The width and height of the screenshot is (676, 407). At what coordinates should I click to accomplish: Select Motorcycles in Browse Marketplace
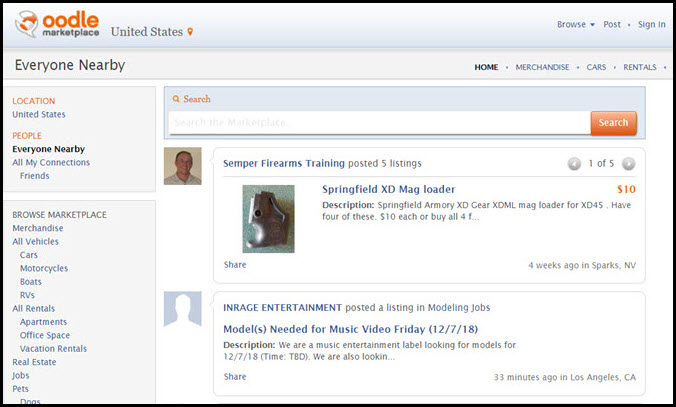tap(44, 268)
